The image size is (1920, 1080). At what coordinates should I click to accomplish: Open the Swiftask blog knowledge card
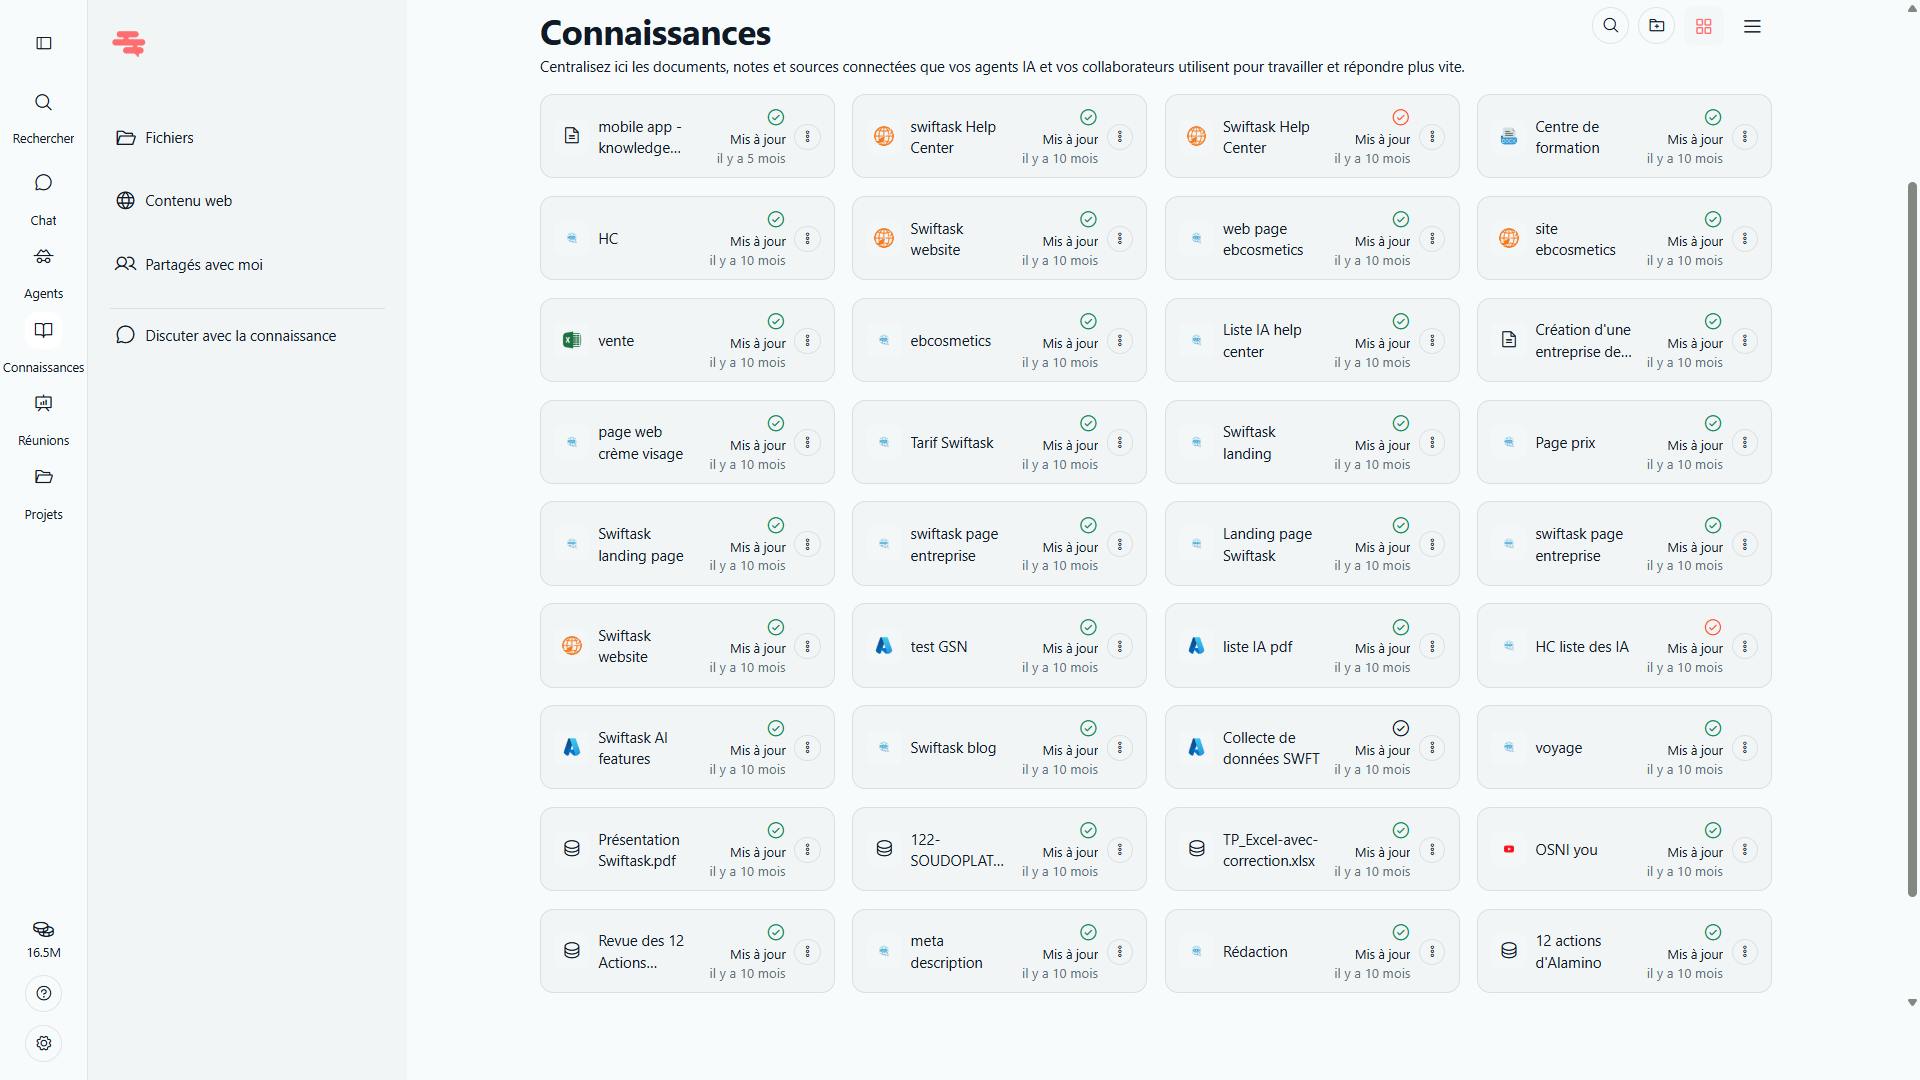(x=953, y=748)
